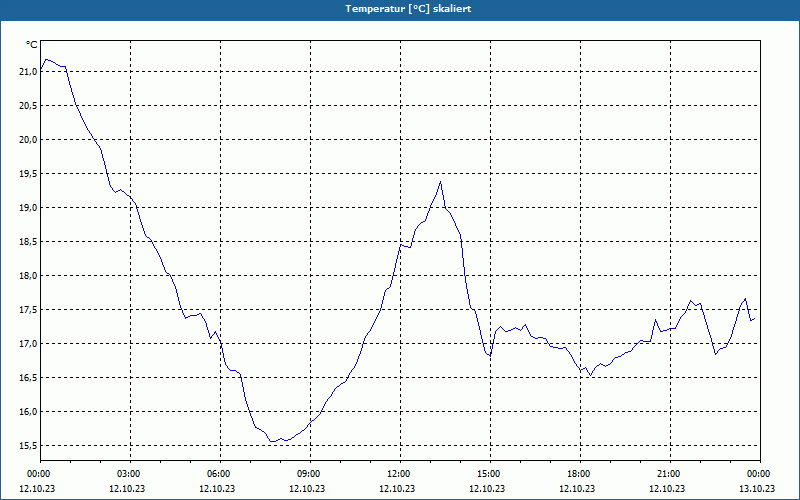Click the 21:00 time axis label
This screenshot has width=800, height=500.
coord(670,474)
